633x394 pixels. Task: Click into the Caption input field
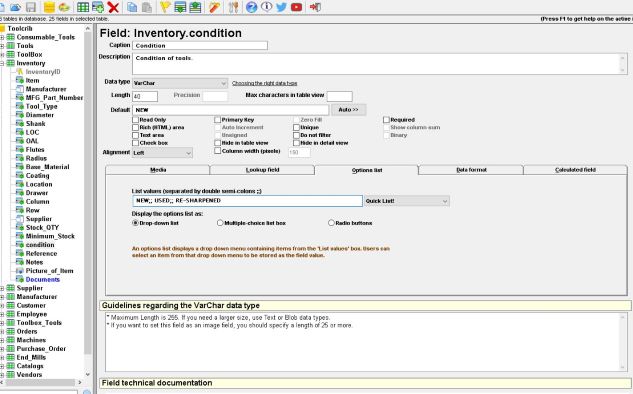(200, 46)
